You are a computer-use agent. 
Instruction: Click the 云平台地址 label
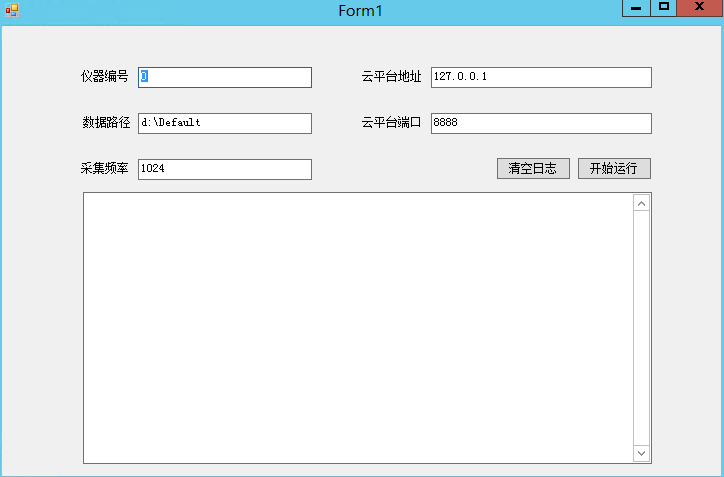tap(391, 77)
